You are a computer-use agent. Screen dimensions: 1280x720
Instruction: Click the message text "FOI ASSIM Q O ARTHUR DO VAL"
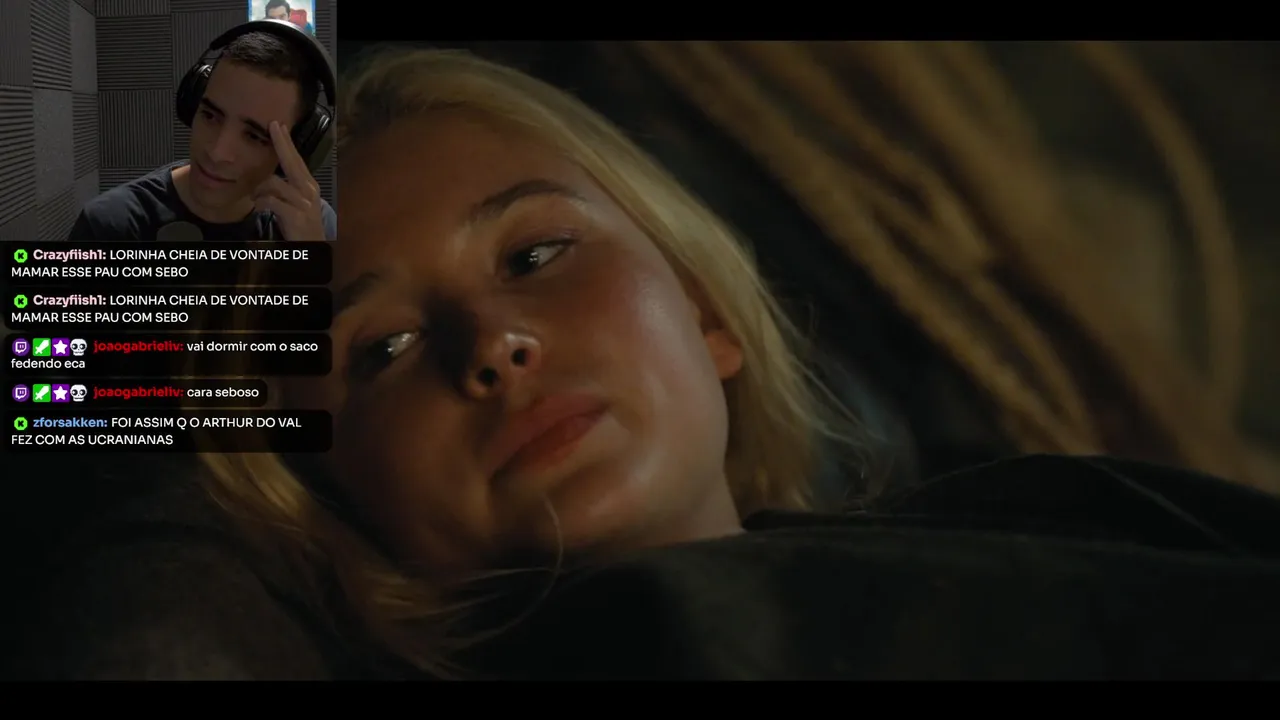tap(206, 423)
